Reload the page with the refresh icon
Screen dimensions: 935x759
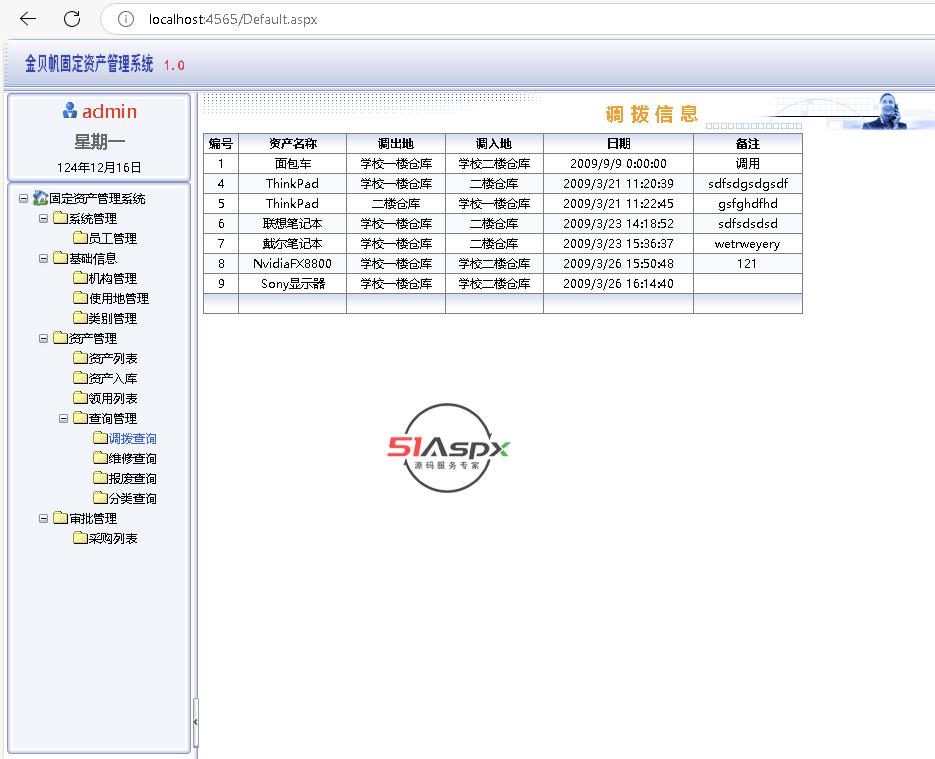[72, 19]
